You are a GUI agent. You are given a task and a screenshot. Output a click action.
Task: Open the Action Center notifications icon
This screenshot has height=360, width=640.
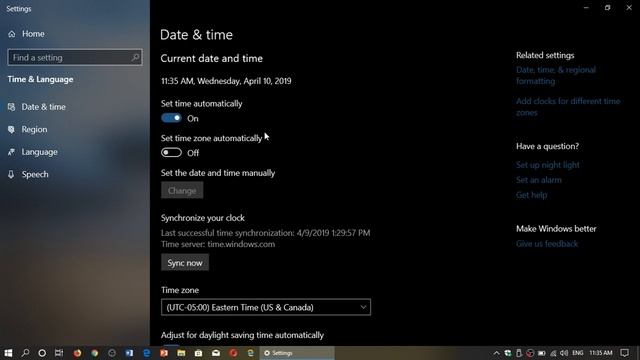click(x=624, y=353)
